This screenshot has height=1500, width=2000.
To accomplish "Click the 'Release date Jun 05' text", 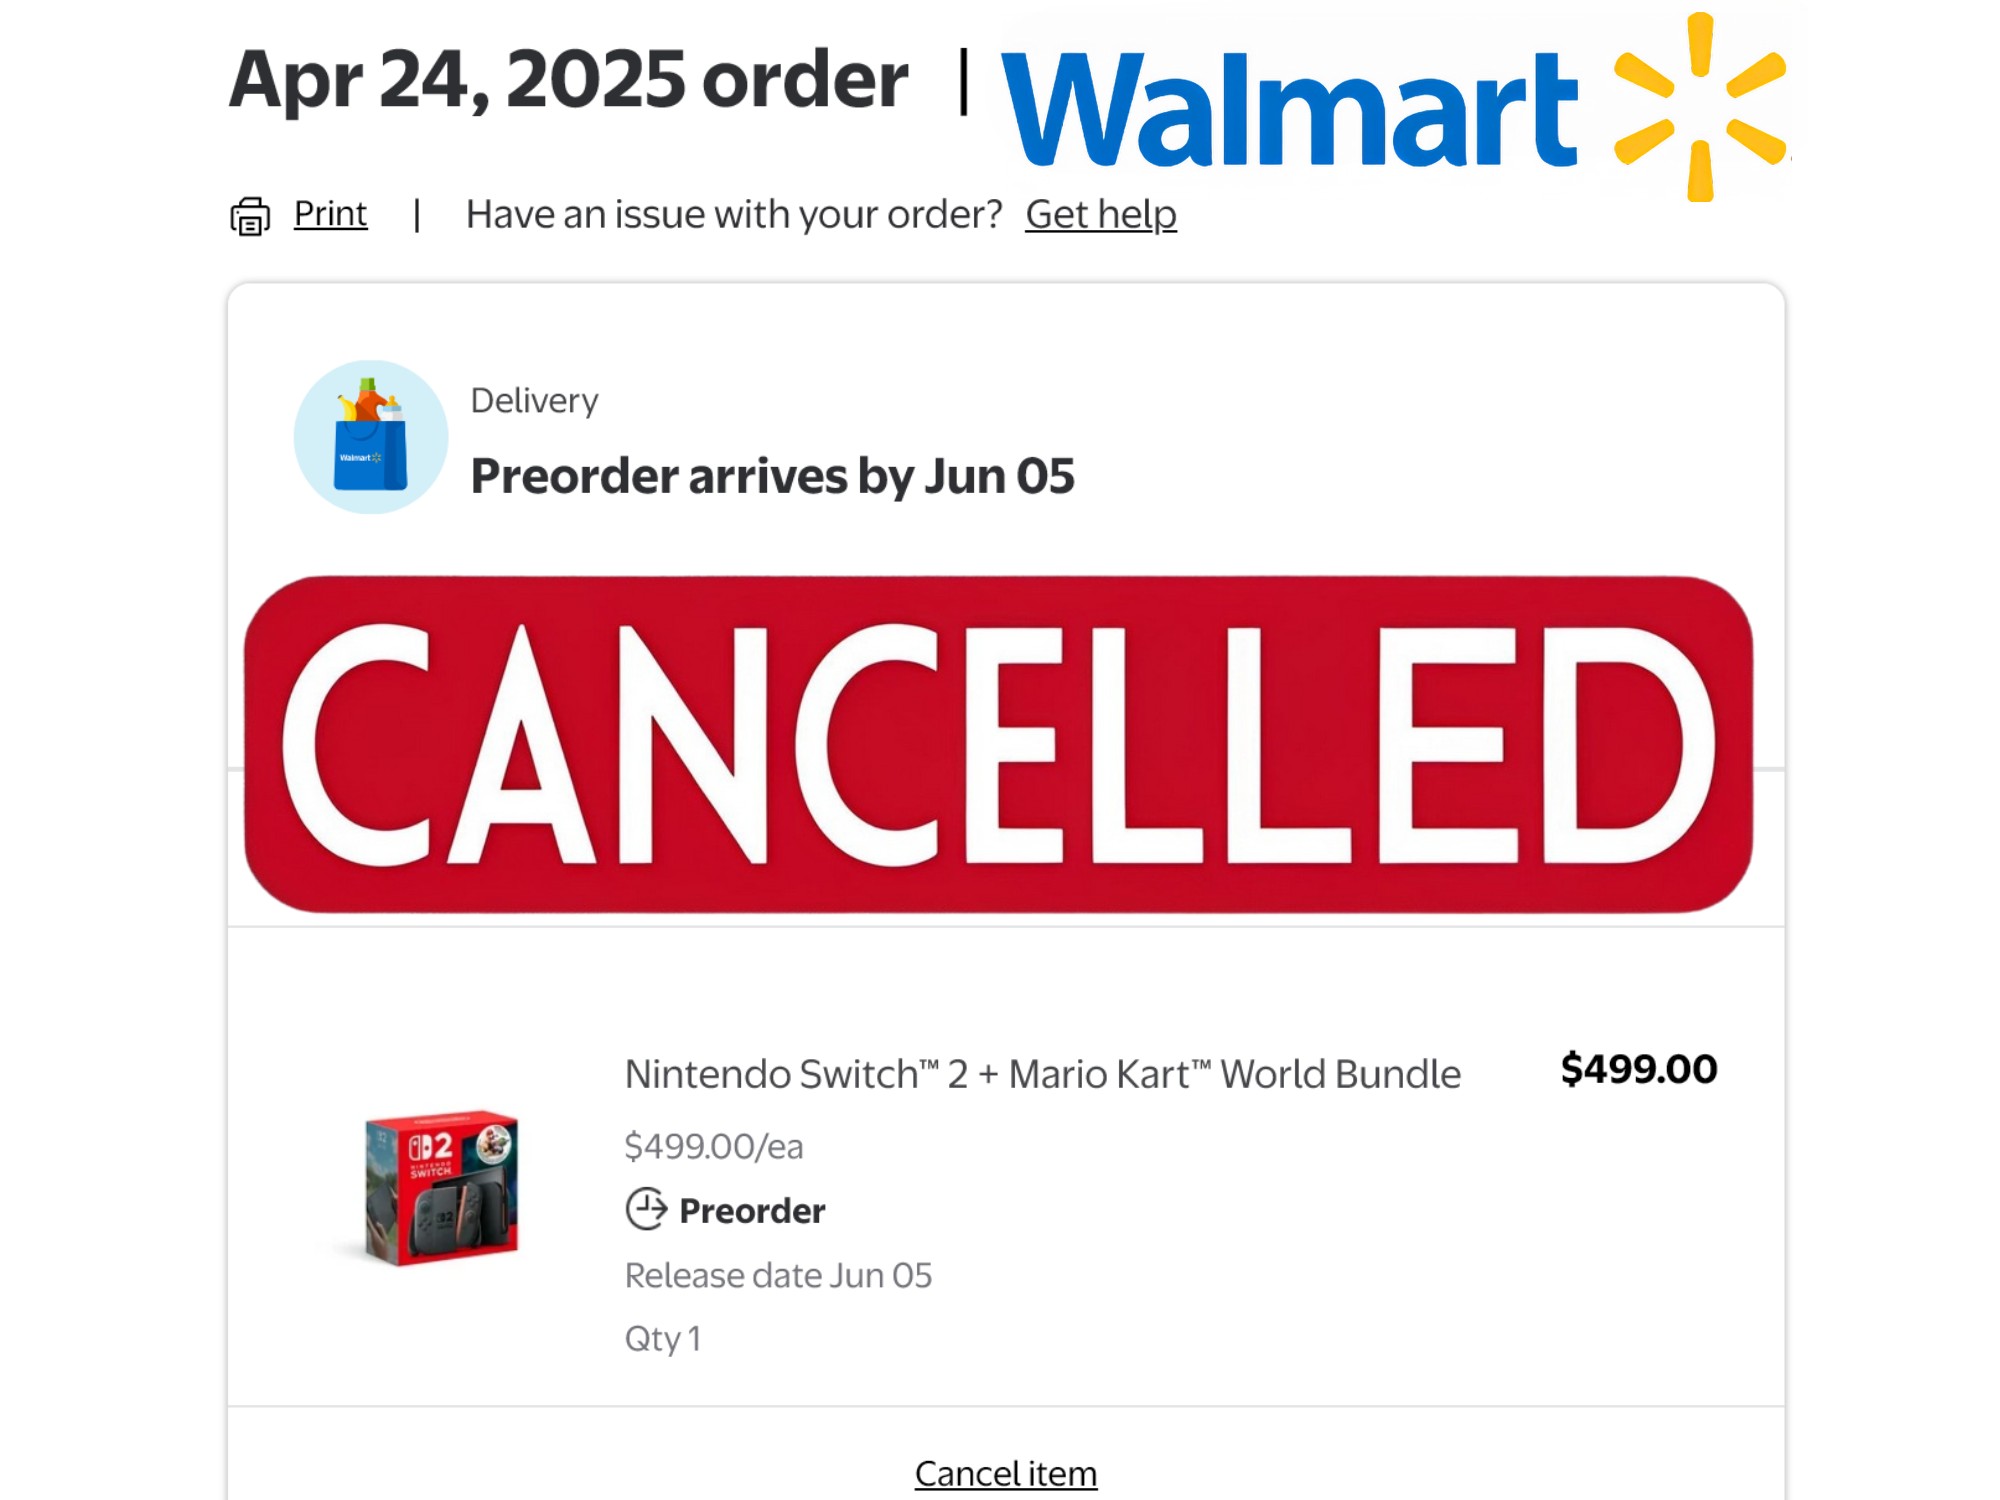I will [778, 1276].
